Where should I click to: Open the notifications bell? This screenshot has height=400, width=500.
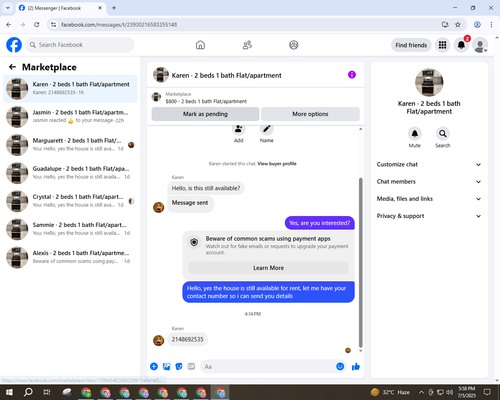tap(461, 45)
